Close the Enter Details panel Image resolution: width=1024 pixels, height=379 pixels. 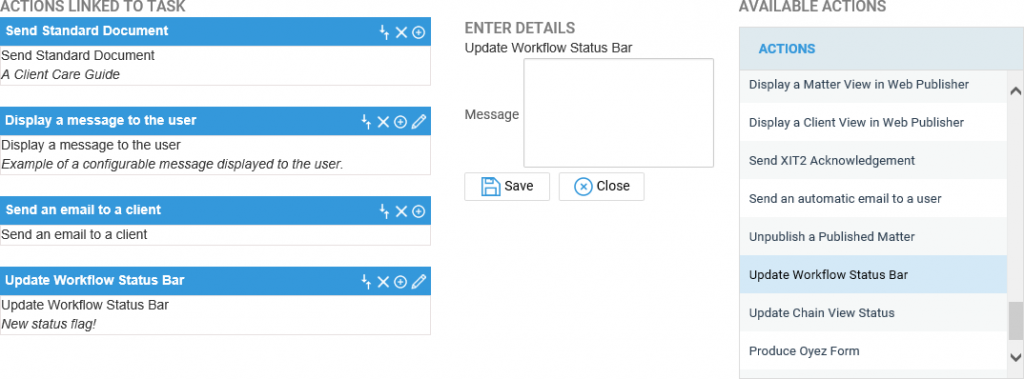[601, 186]
